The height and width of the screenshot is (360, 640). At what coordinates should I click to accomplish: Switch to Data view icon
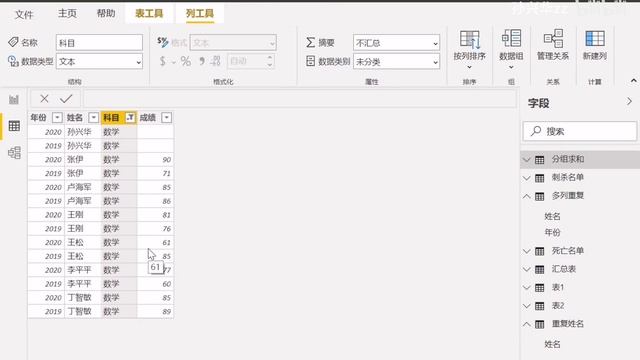(x=14, y=126)
